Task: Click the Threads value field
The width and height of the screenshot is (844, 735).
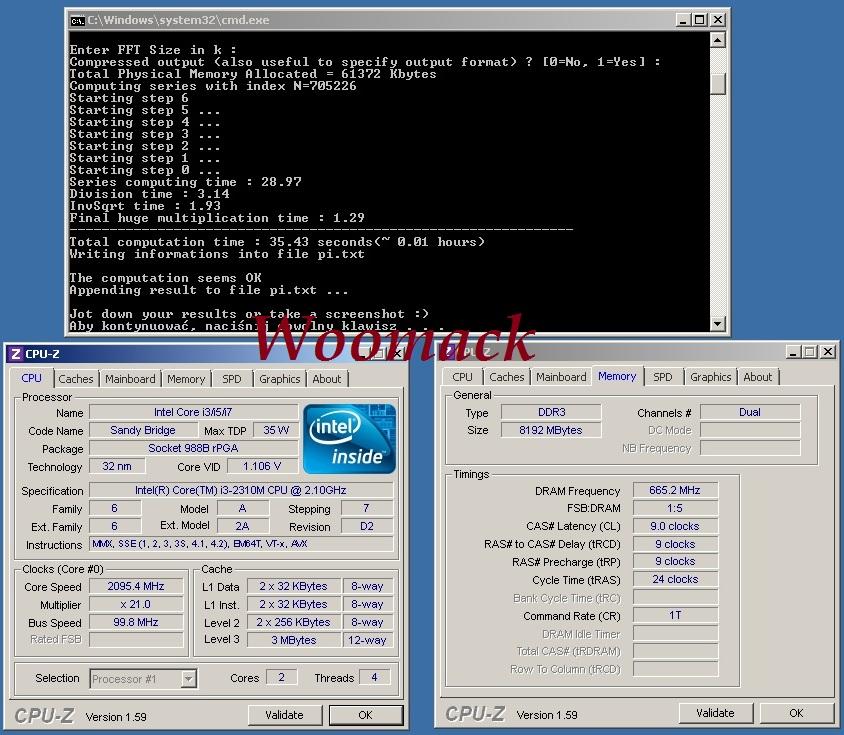Action: click(374, 677)
